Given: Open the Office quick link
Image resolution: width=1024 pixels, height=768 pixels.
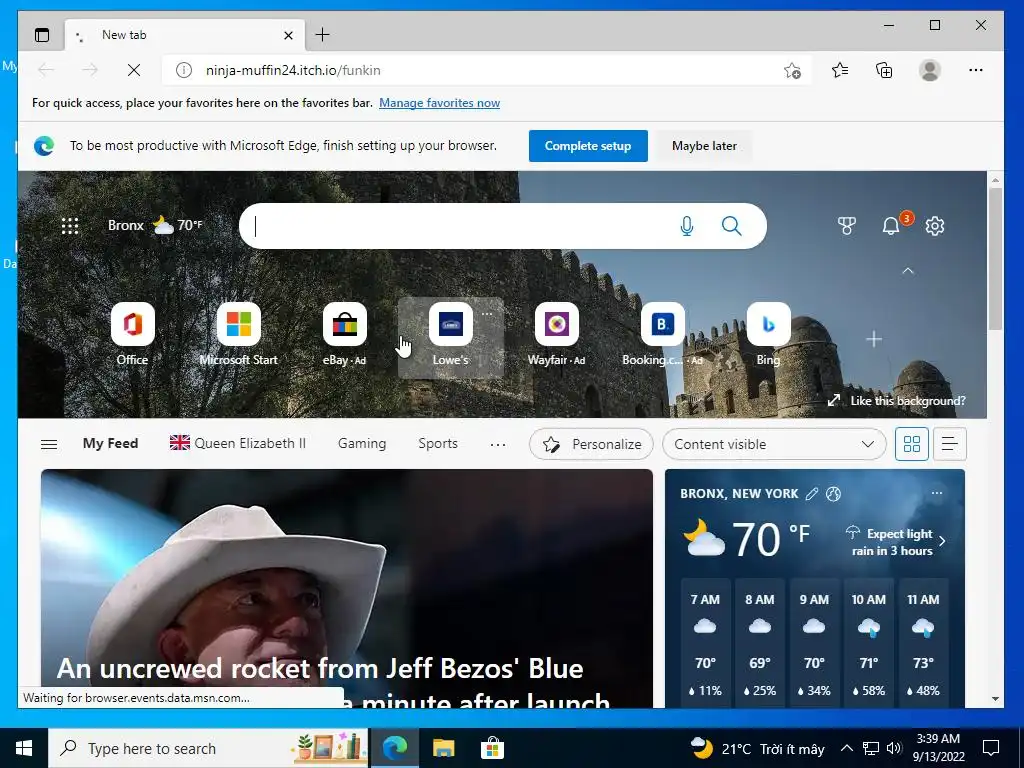Looking at the screenshot, I should [133, 334].
